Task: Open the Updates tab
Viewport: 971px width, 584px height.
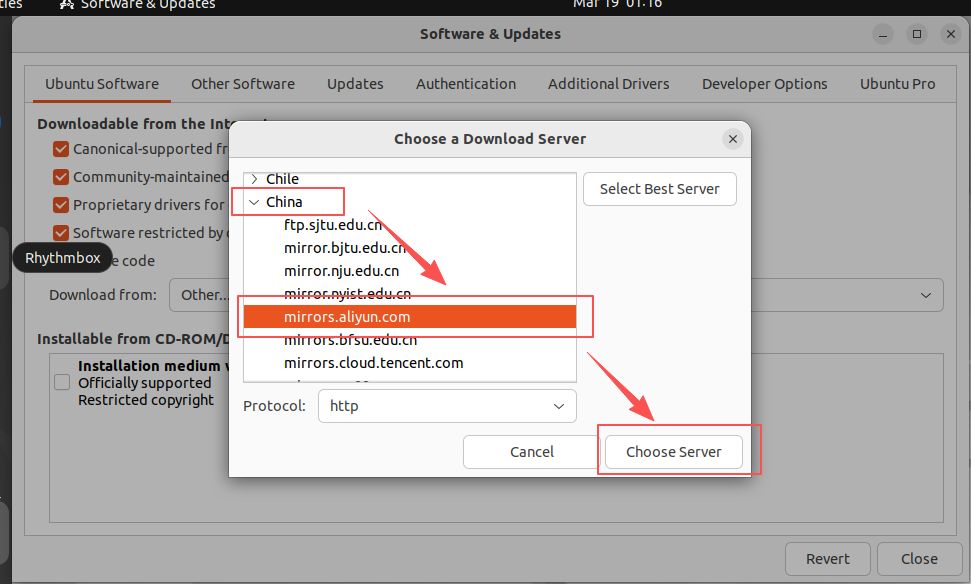Action: [355, 84]
